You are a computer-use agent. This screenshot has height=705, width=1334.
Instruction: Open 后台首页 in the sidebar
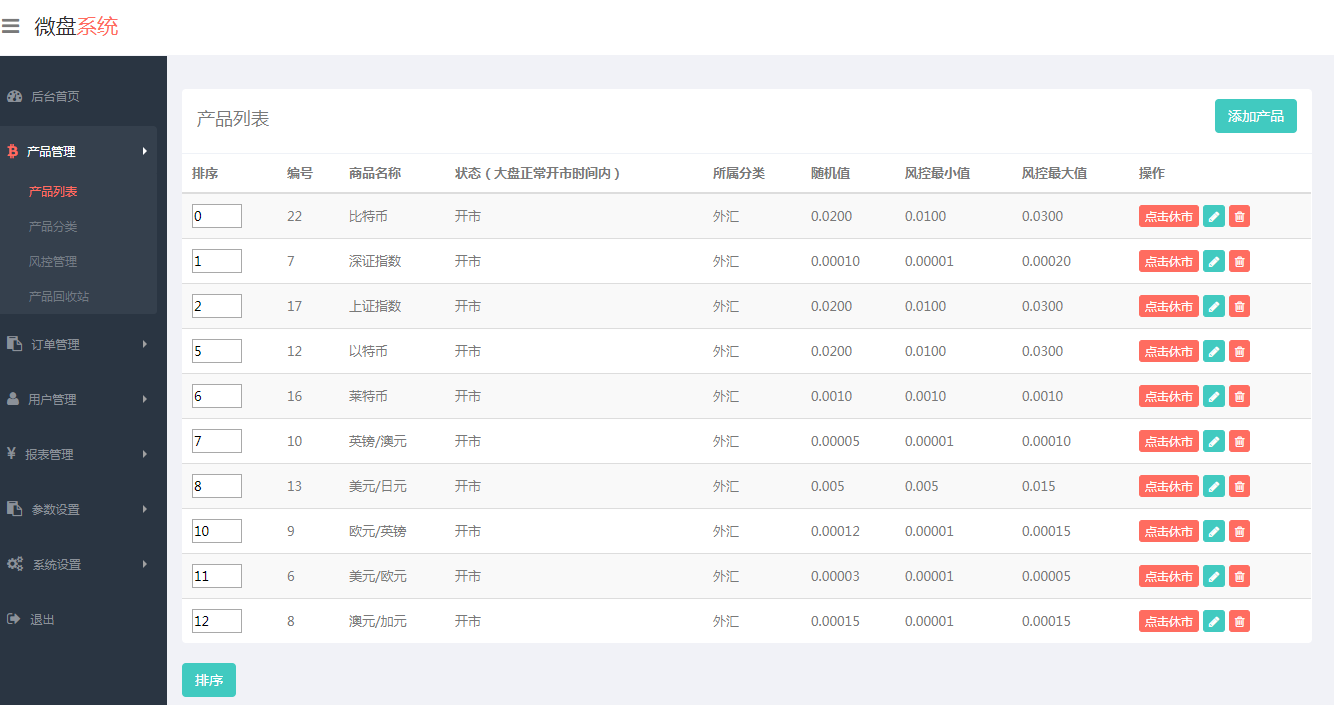[55, 97]
